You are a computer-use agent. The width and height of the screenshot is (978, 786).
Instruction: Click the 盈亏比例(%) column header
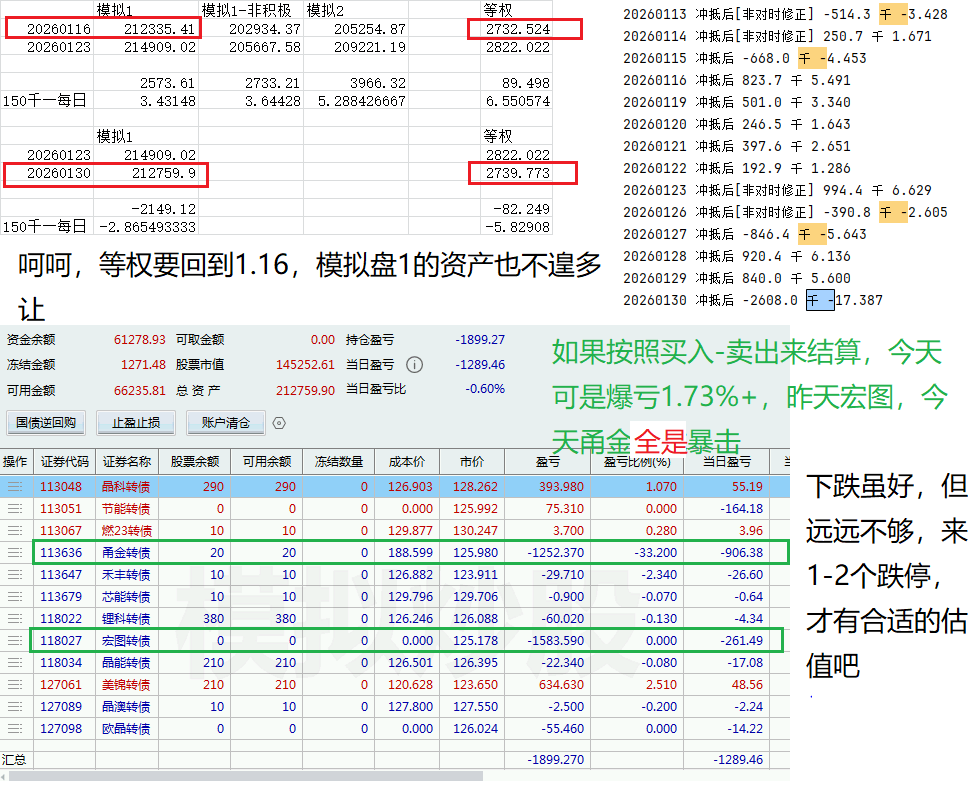tap(637, 462)
